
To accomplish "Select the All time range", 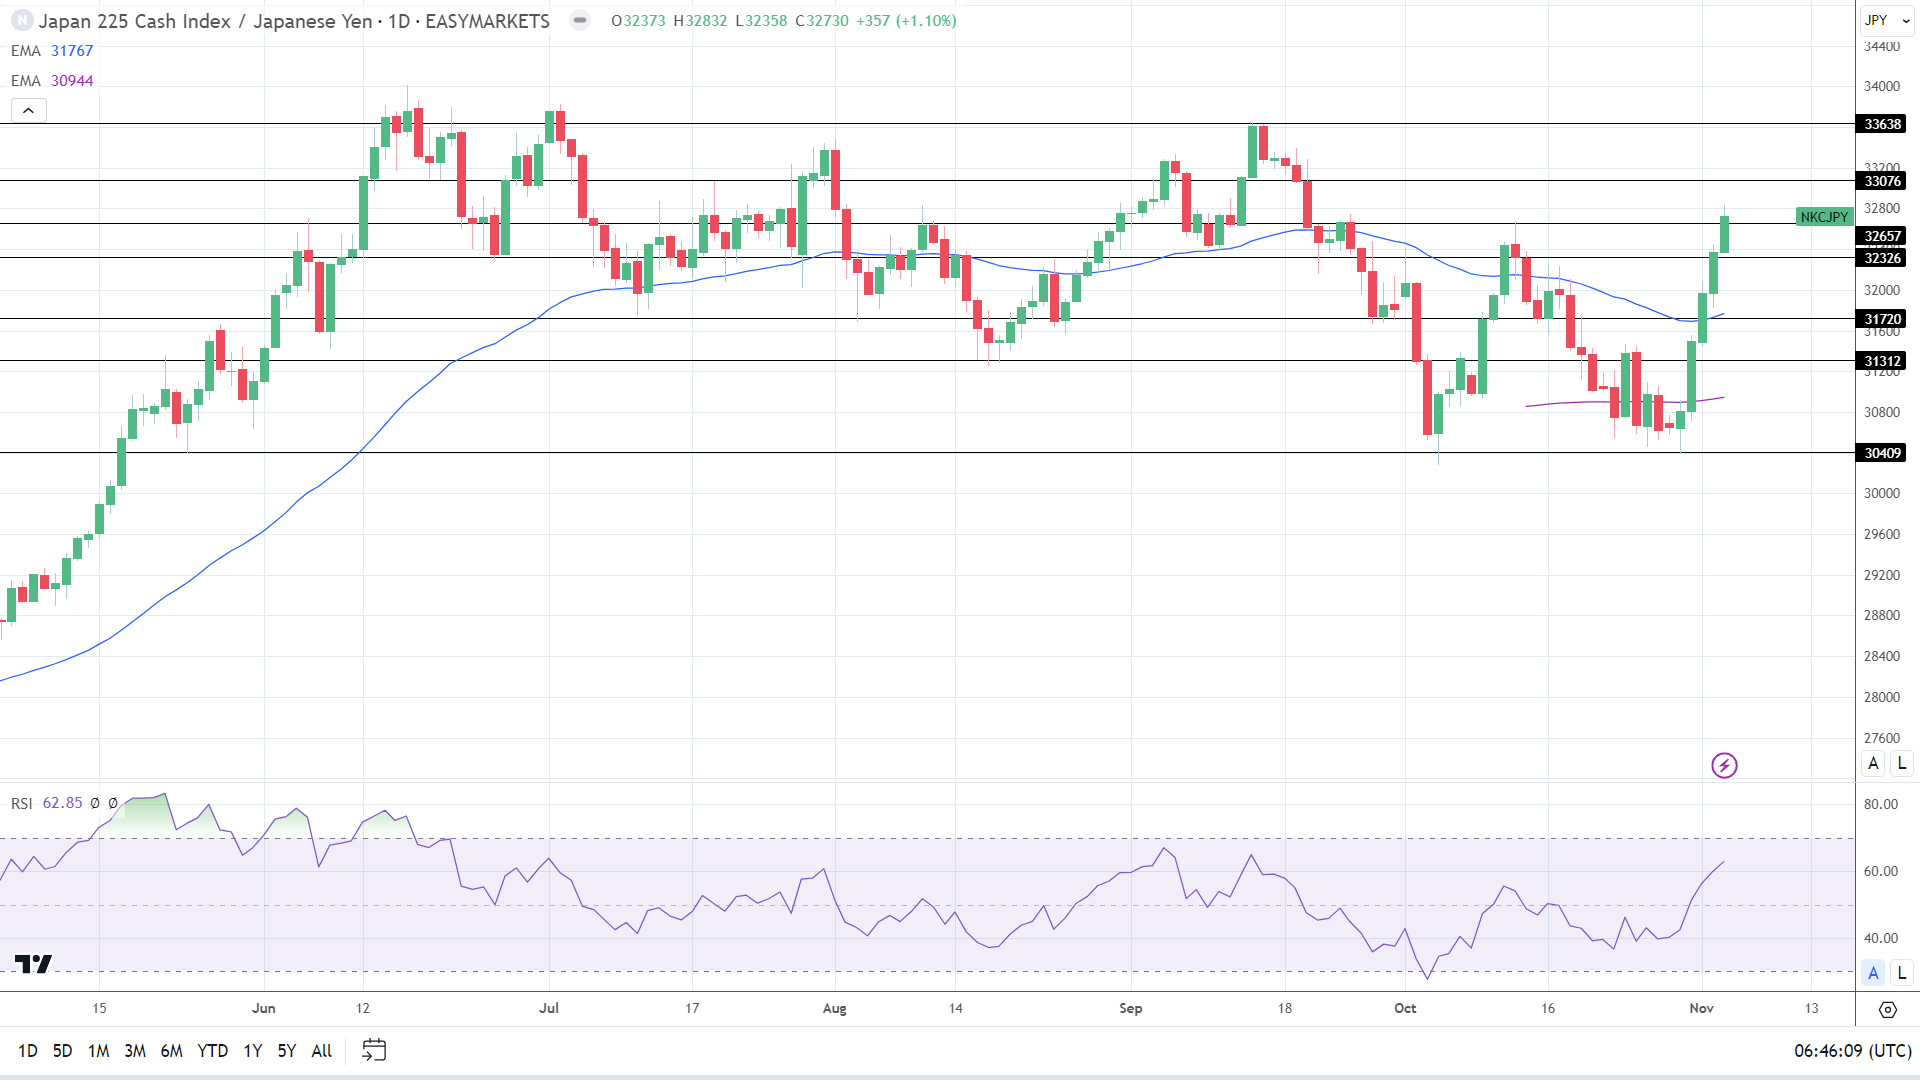I will pos(322,1051).
